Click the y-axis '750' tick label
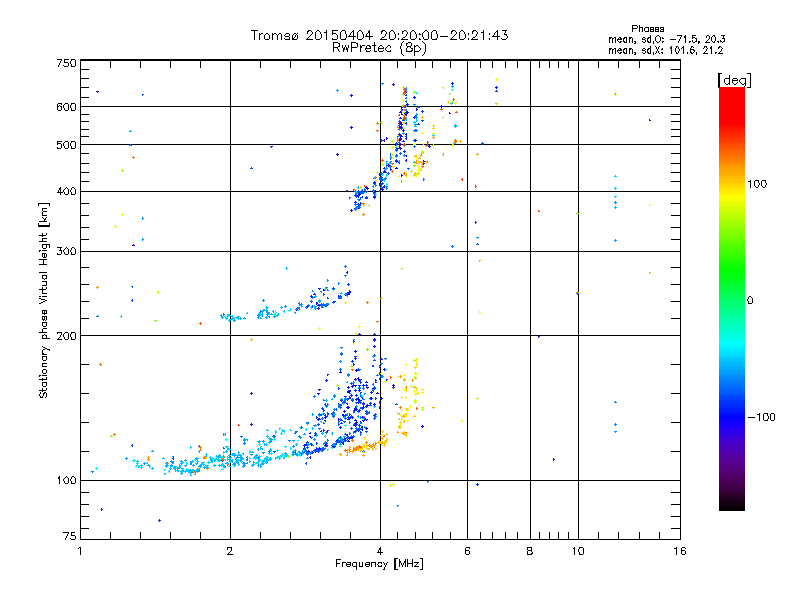This screenshot has width=800, height=600. click(x=67, y=63)
